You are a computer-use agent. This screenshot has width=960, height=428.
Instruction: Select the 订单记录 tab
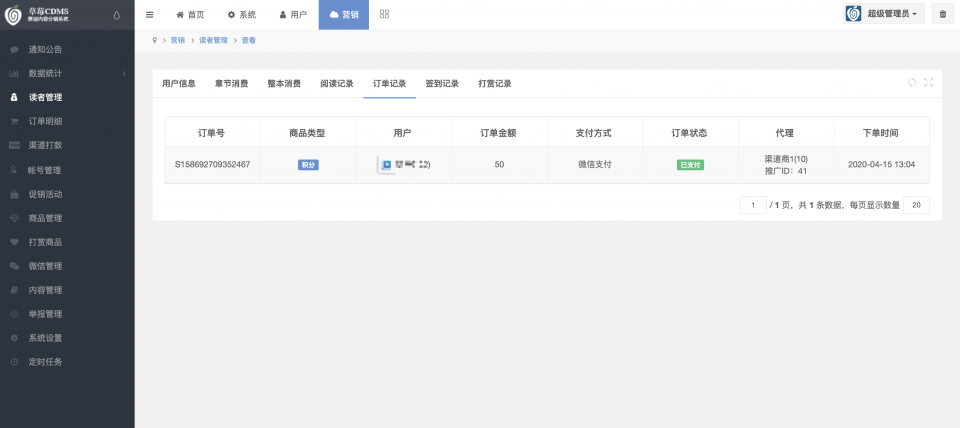(x=389, y=84)
